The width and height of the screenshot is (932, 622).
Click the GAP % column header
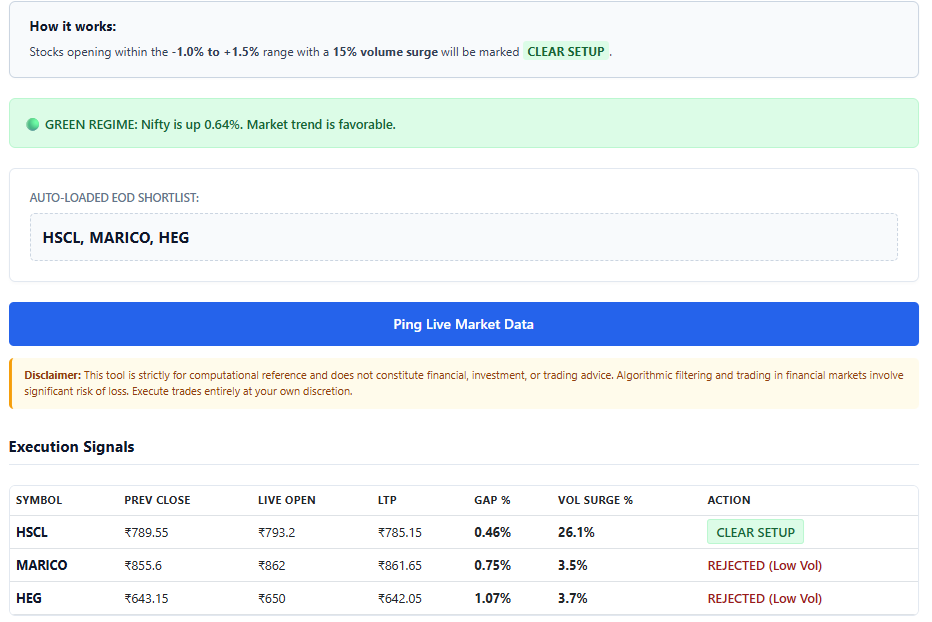[x=492, y=500]
